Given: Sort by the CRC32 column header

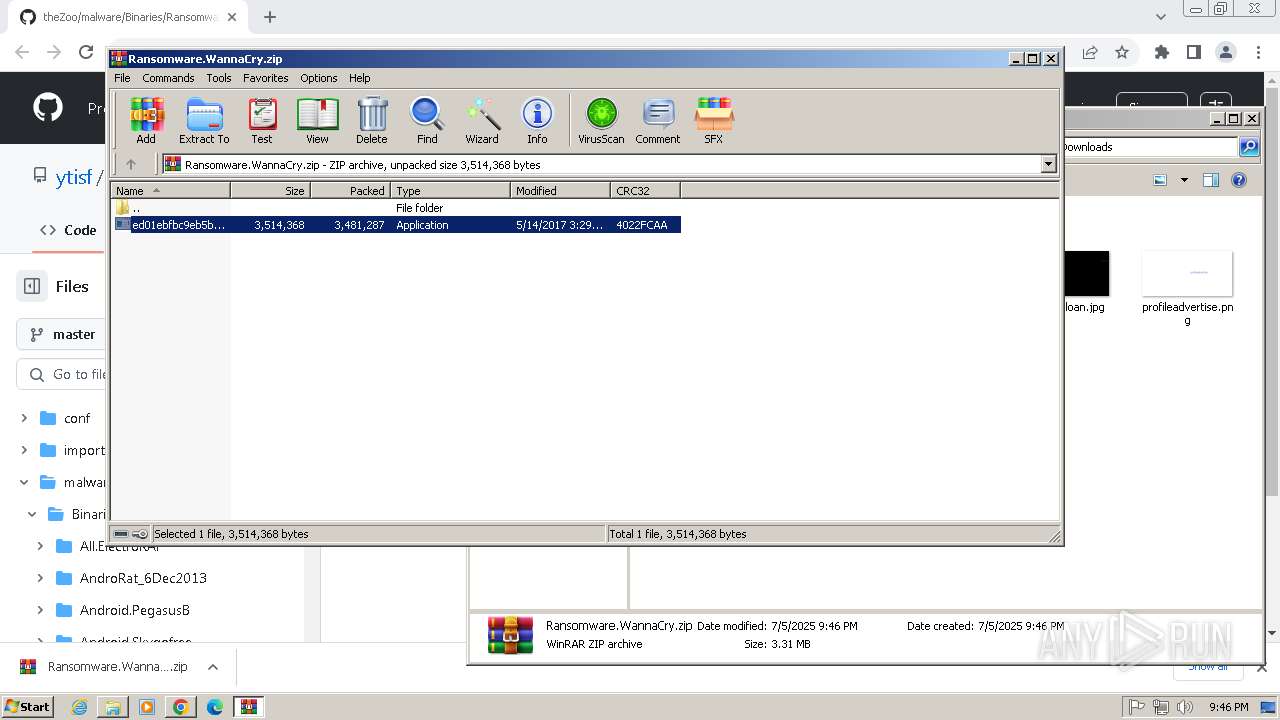Looking at the screenshot, I should (646, 190).
